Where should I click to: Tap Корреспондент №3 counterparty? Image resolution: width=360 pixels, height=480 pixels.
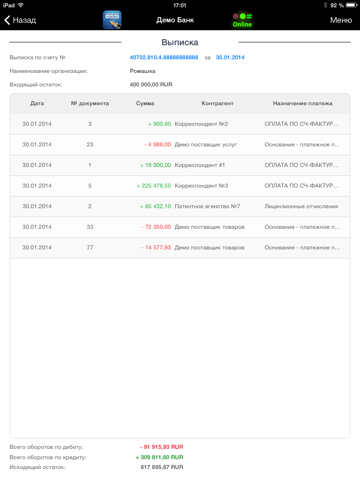(x=201, y=186)
